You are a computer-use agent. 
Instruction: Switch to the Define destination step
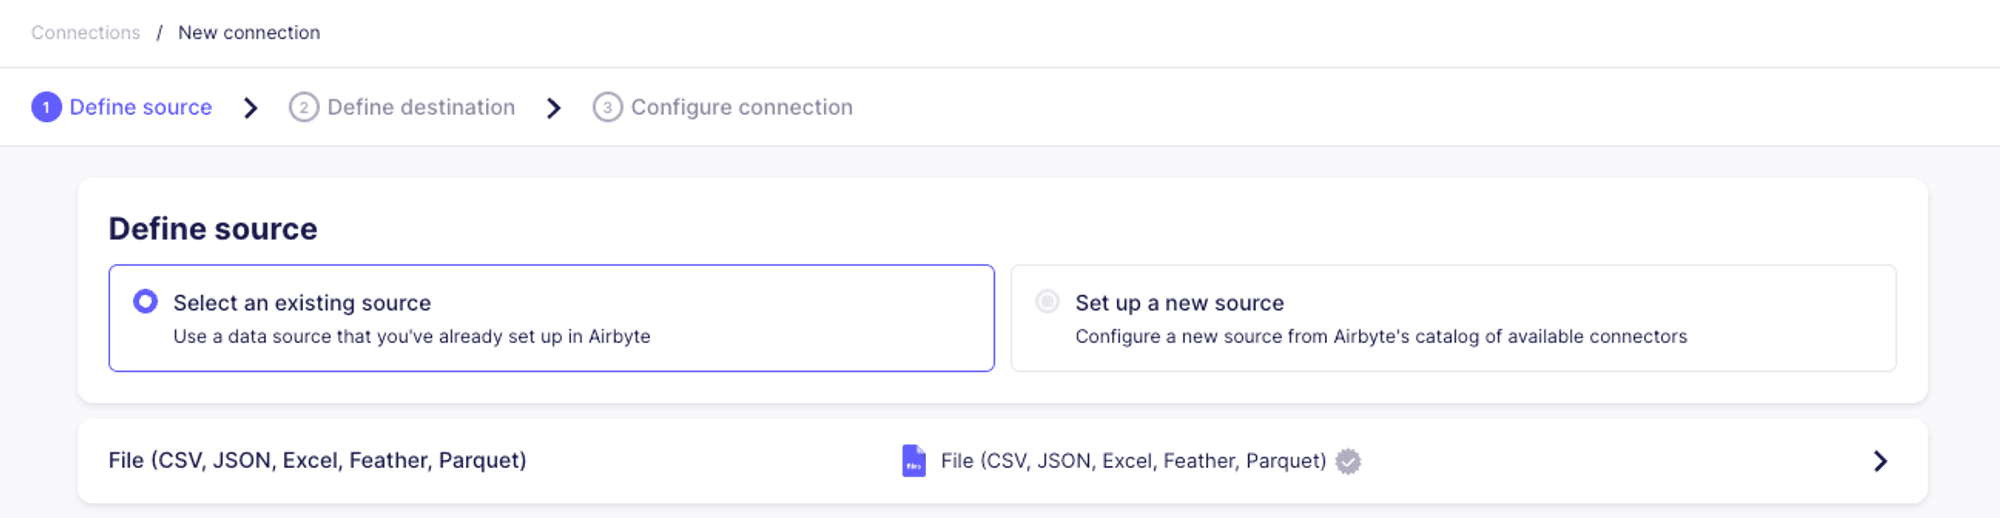(421, 107)
